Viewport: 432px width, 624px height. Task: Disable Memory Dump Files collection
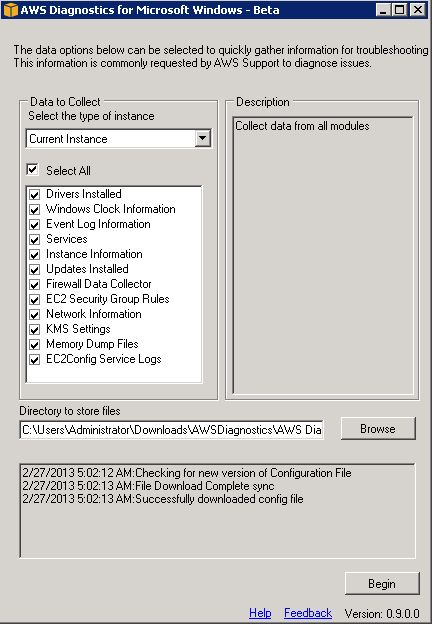tap(35, 344)
